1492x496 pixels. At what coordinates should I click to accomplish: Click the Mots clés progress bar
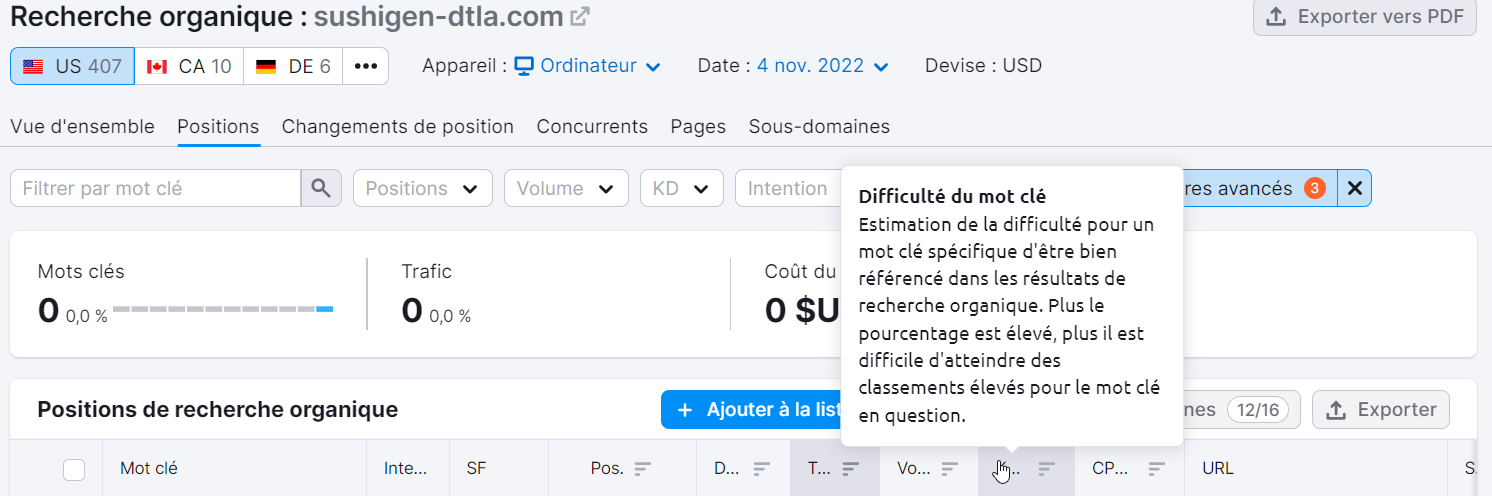click(x=223, y=310)
